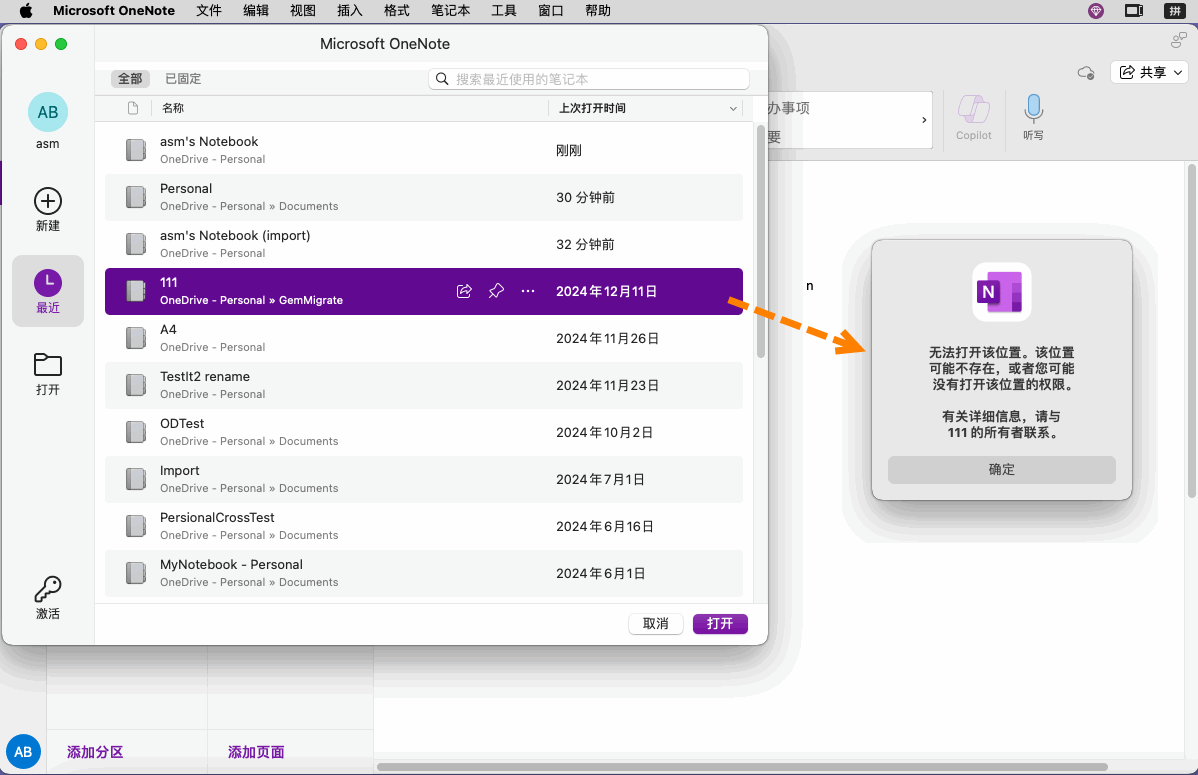
Task: Expand the tags gallery chevron
Action: pyautogui.click(x=924, y=120)
